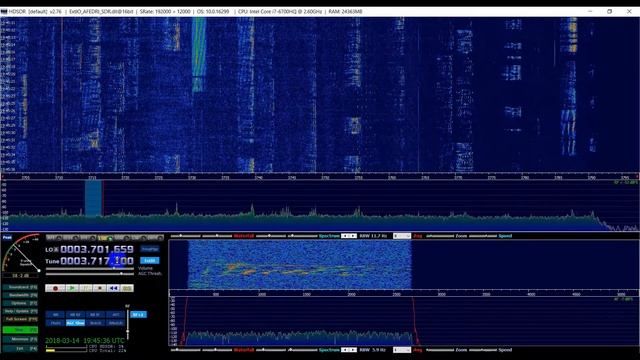Click the audio waterfall display

click(300, 264)
